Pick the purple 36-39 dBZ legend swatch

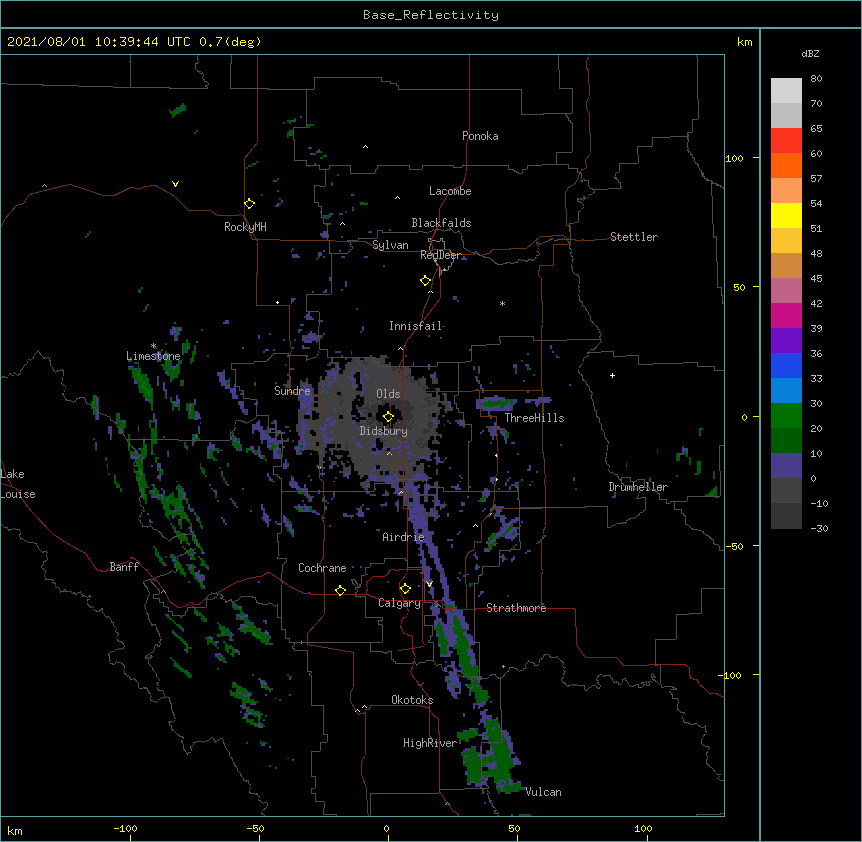786,340
